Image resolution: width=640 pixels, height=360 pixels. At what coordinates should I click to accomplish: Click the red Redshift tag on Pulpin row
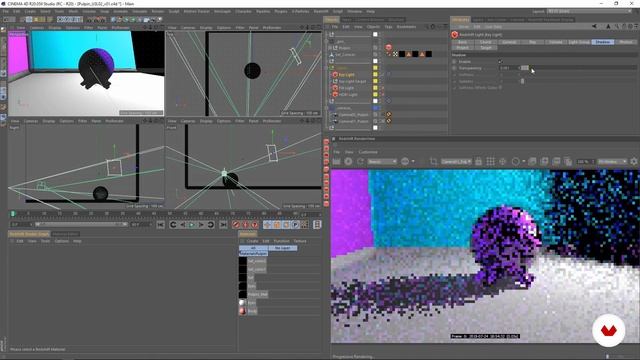tap(389, 48)
